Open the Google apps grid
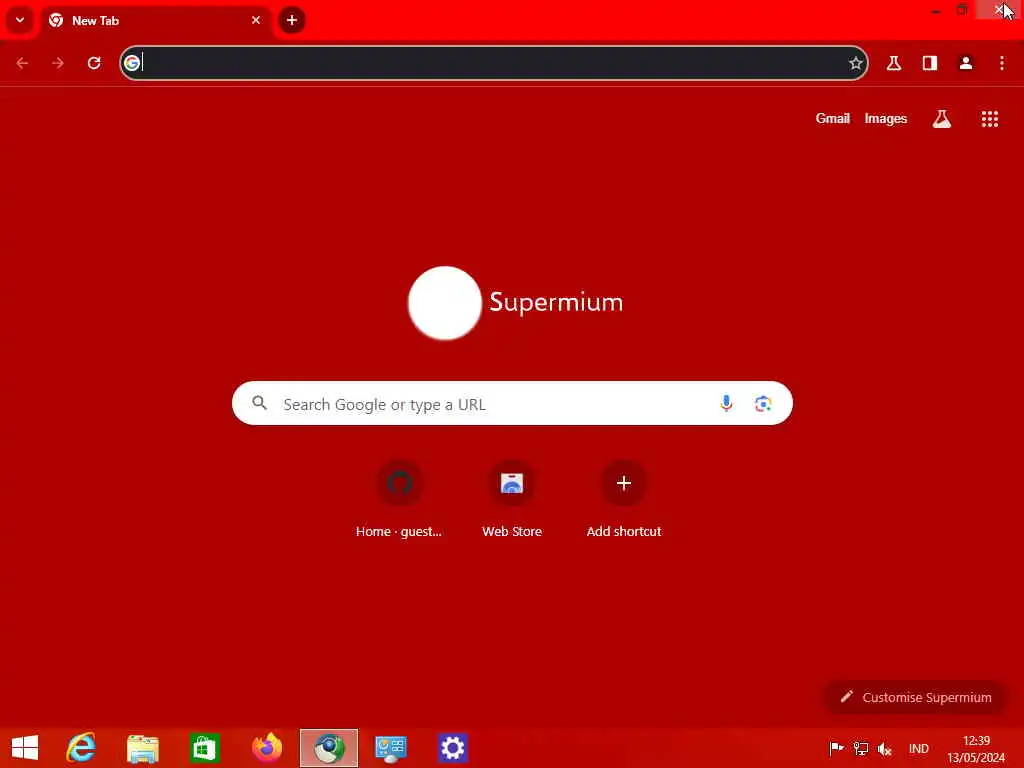The image size is (1024, 768). point(990,119)
